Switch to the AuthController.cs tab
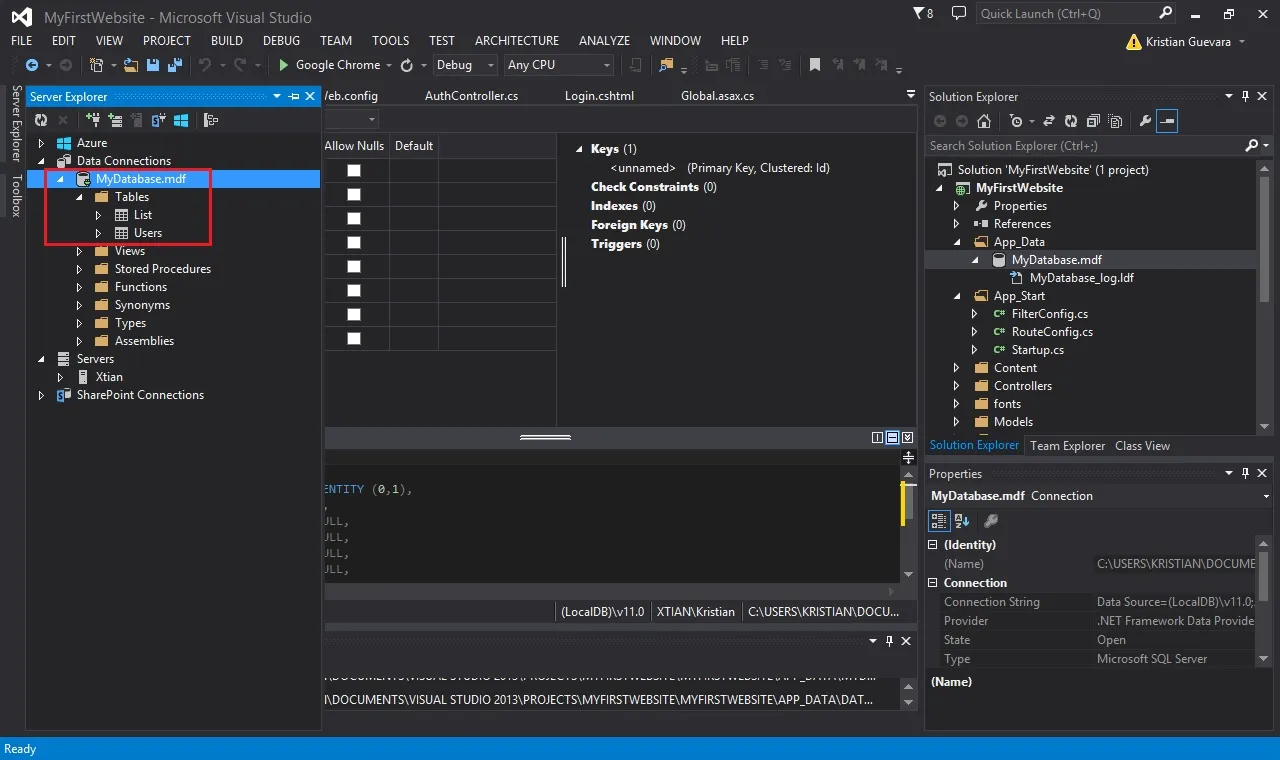The height and width of the screenshot is (760, 1280). (472, 96)
